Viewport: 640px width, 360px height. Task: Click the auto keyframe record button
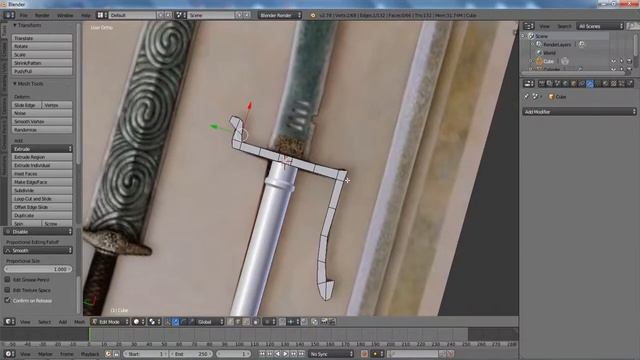coord(364,354)
